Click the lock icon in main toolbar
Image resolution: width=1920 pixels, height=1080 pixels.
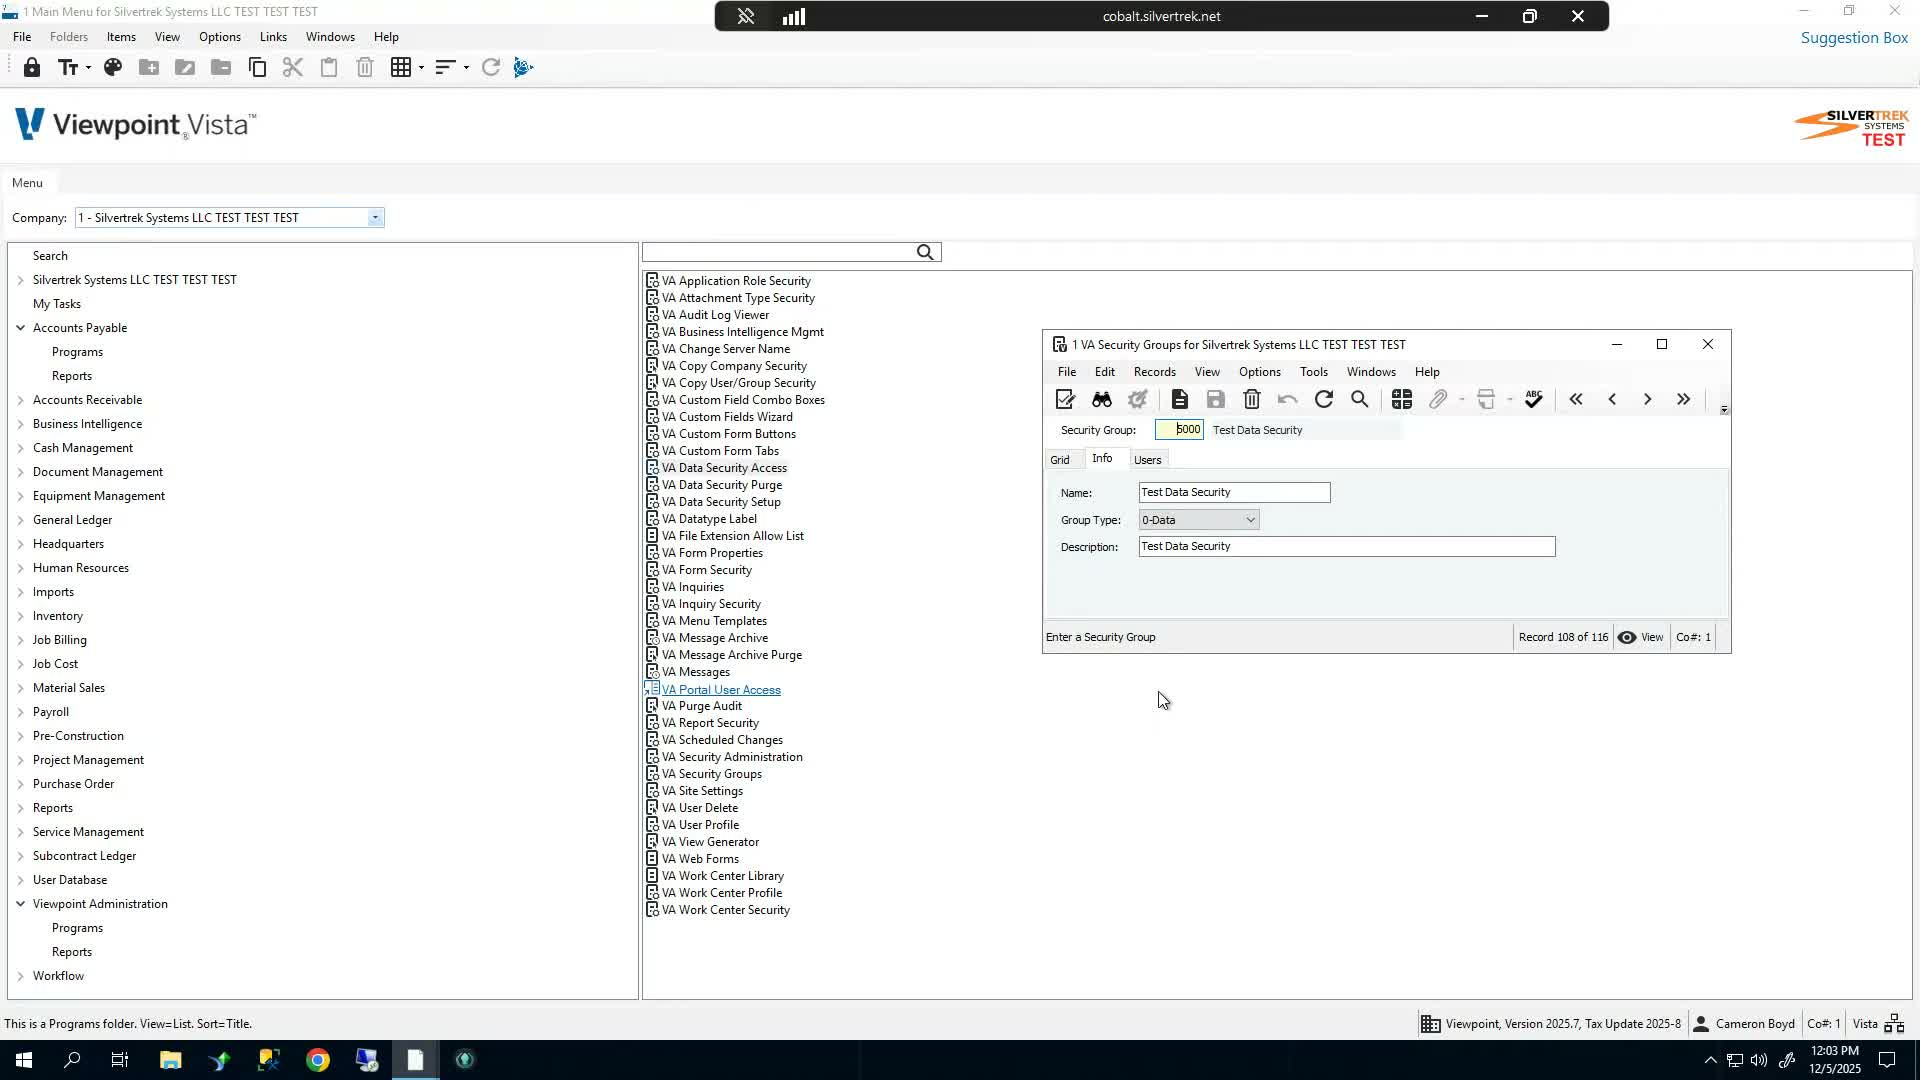[x=32, y=68]
